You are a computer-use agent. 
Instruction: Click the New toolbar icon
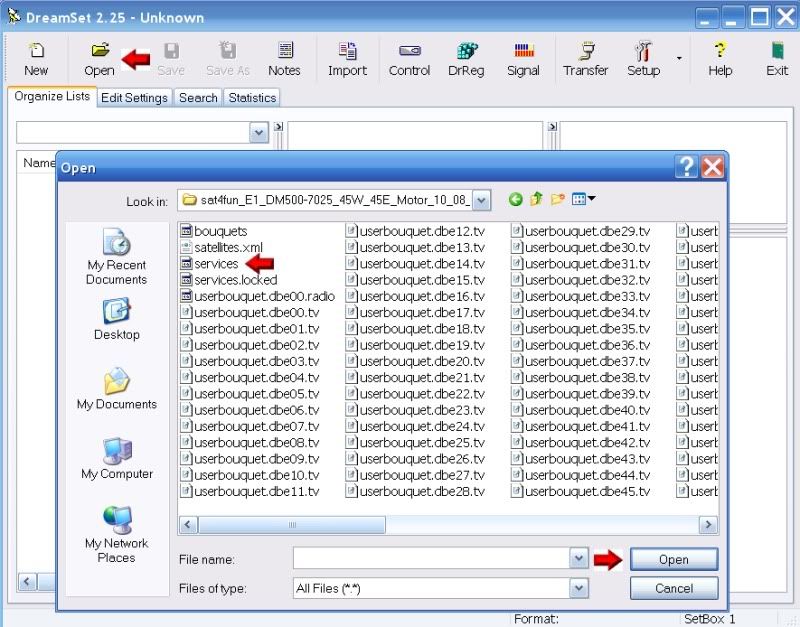[x=36, y=59]
